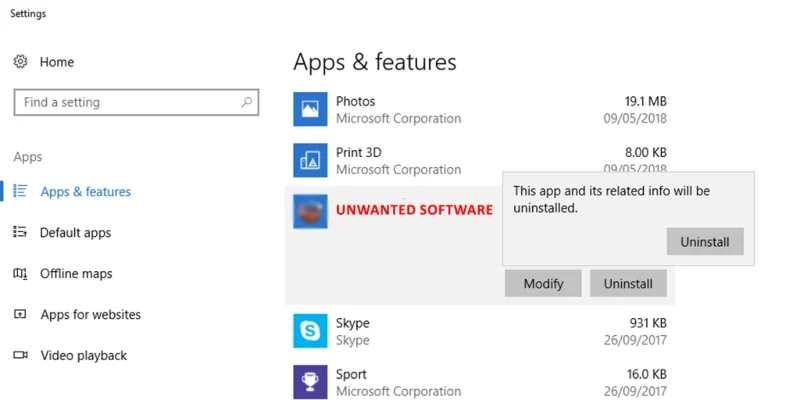
Task: Confirm Uninstall in the popup dialog
Action: pos(705,241)
